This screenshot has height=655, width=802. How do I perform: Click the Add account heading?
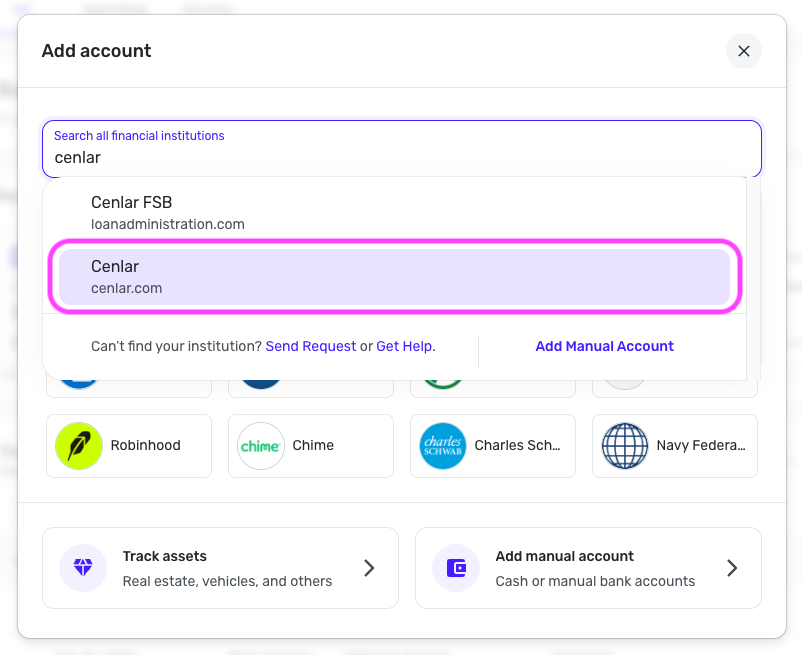pos(97,51)
